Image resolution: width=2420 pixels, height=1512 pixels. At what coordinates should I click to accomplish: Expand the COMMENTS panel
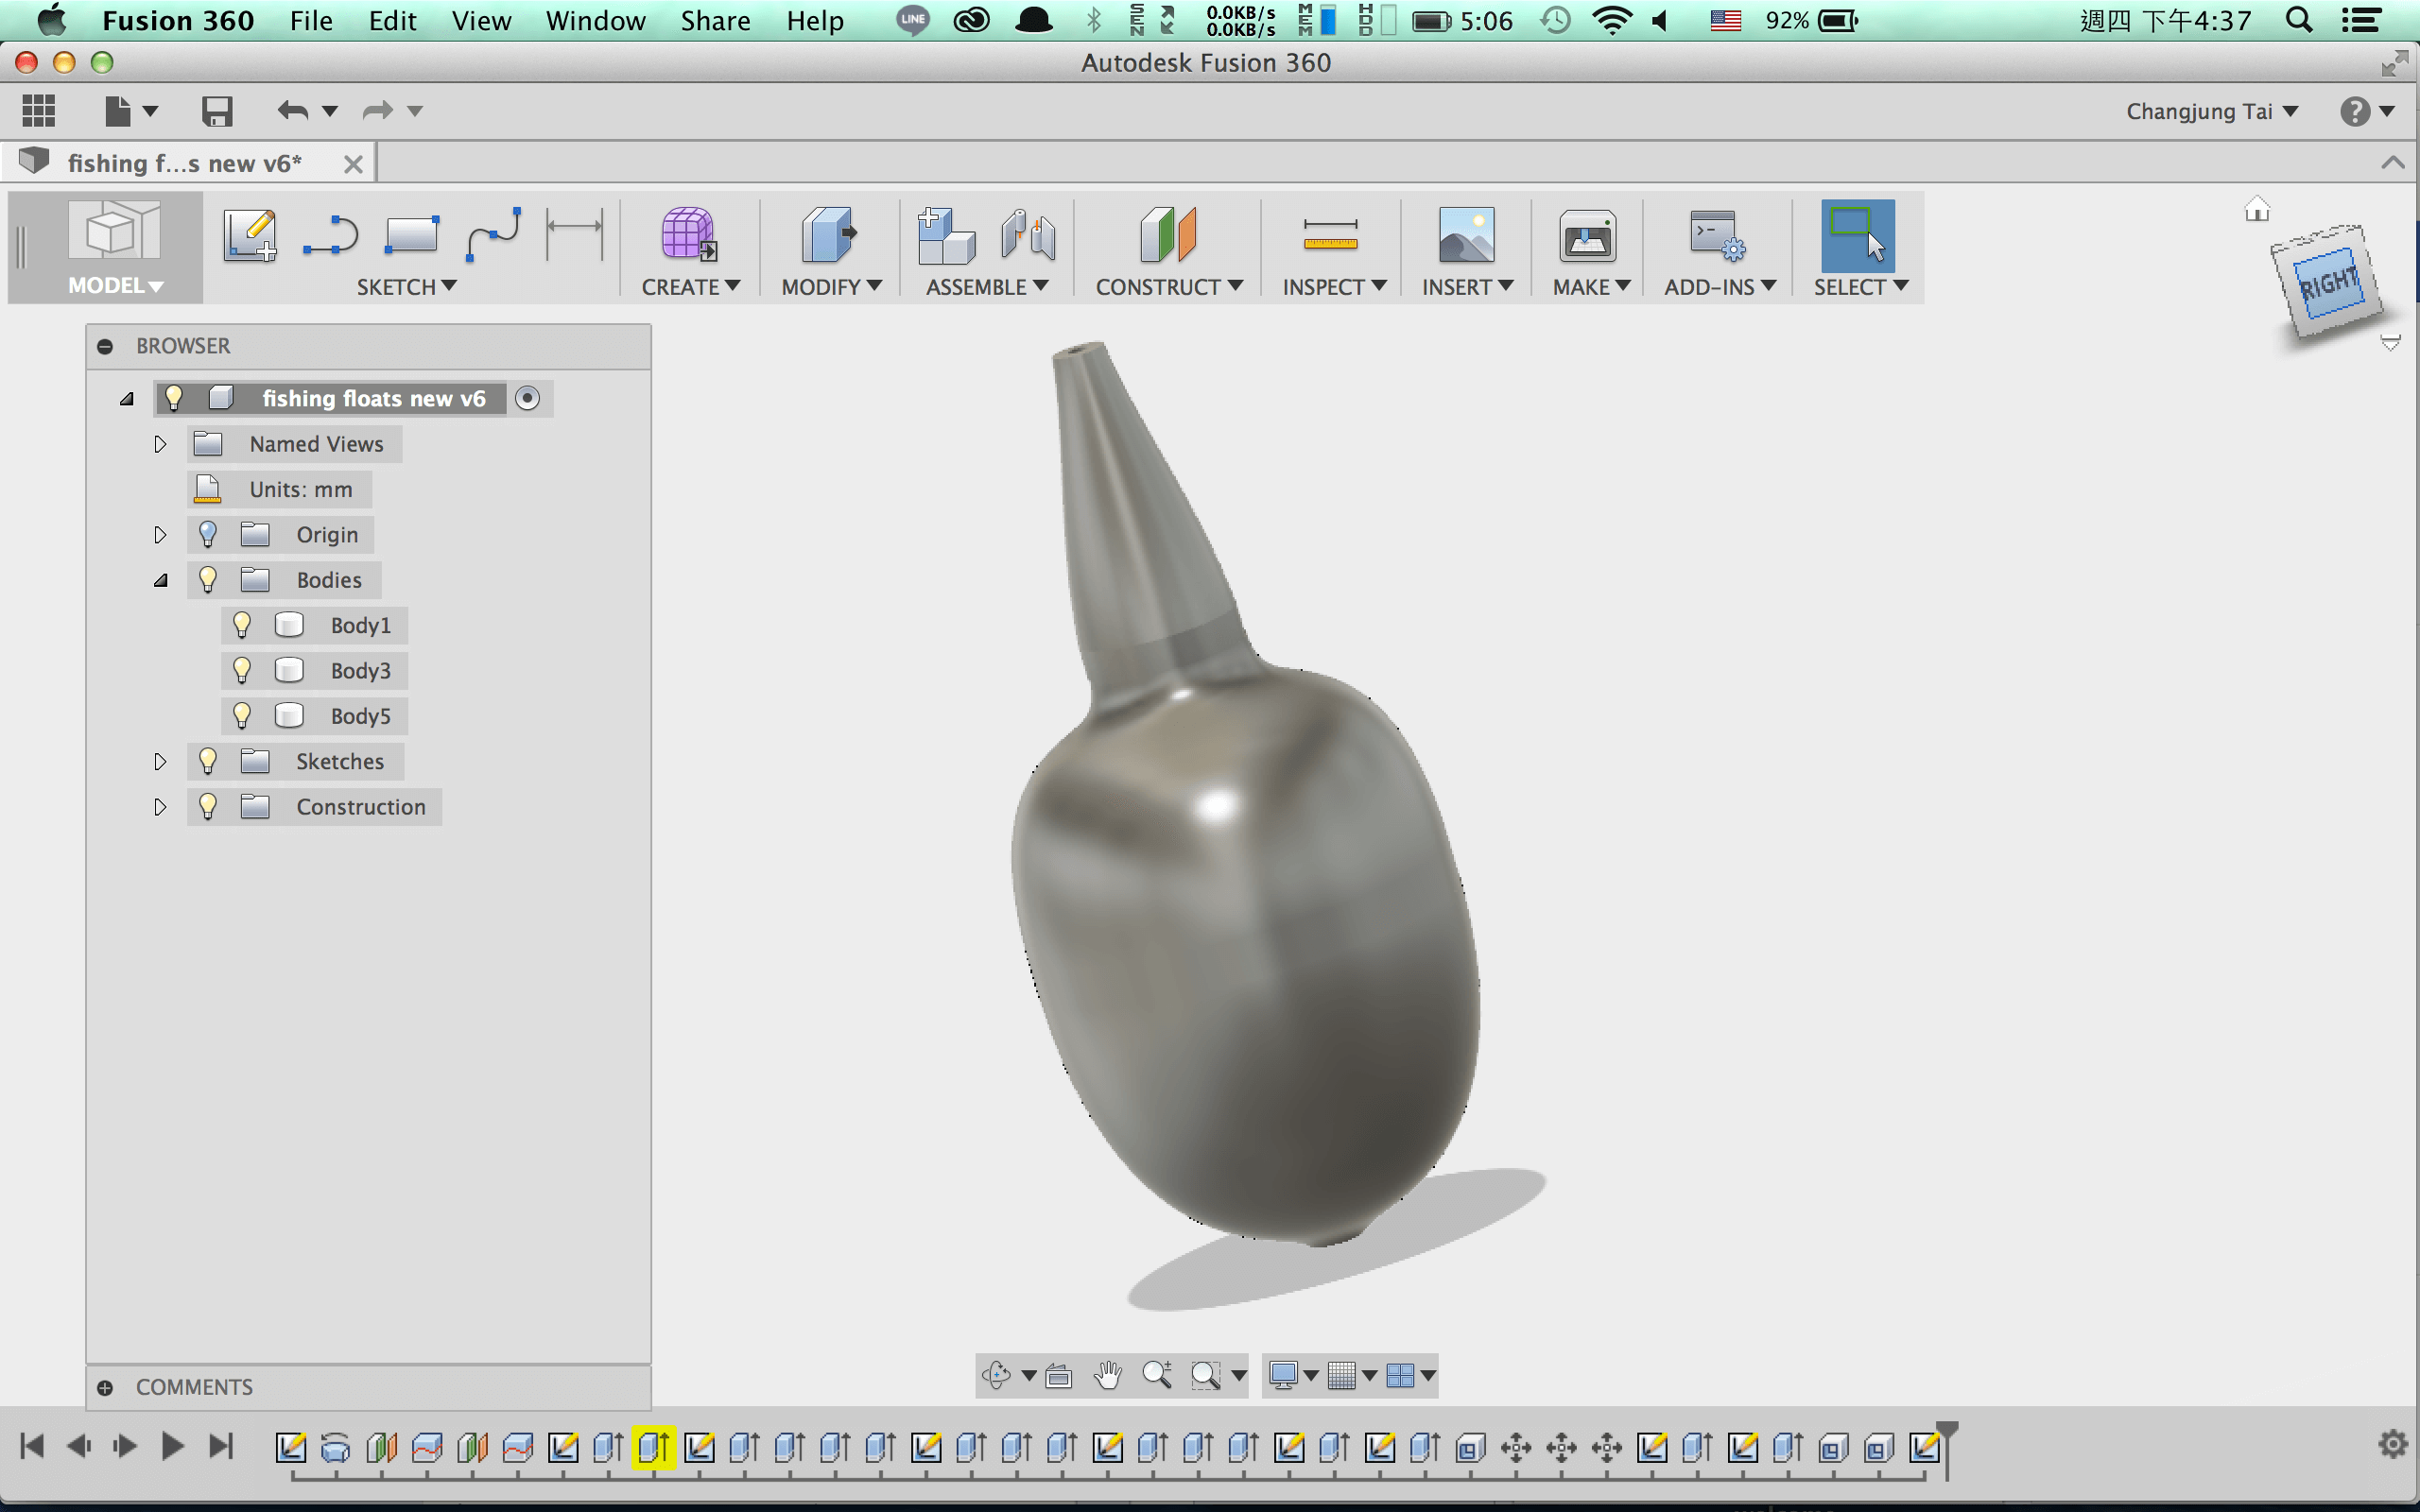coord(105,1388)
